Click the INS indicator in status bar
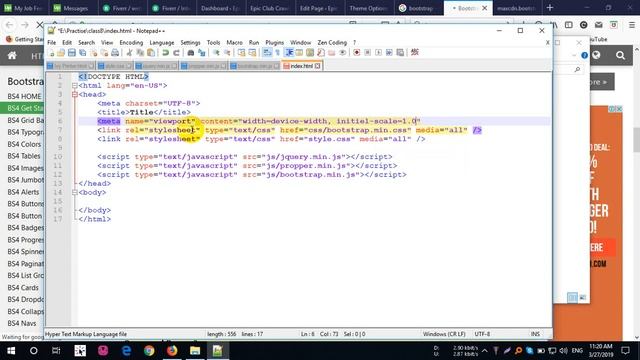 pyautogui.click(x=535, y=334)
